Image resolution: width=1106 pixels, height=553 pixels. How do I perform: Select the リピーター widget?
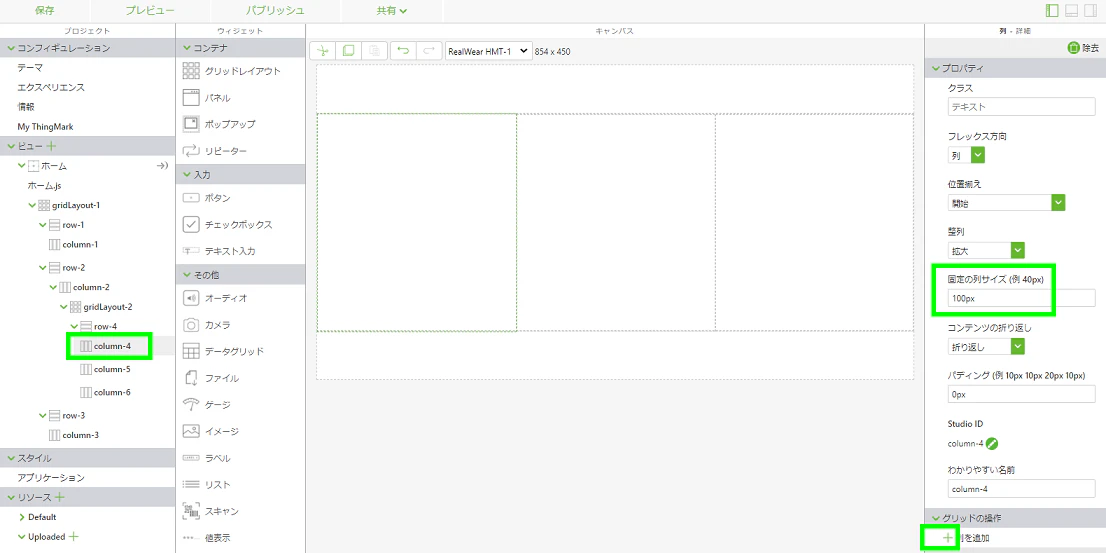(214, 151)
